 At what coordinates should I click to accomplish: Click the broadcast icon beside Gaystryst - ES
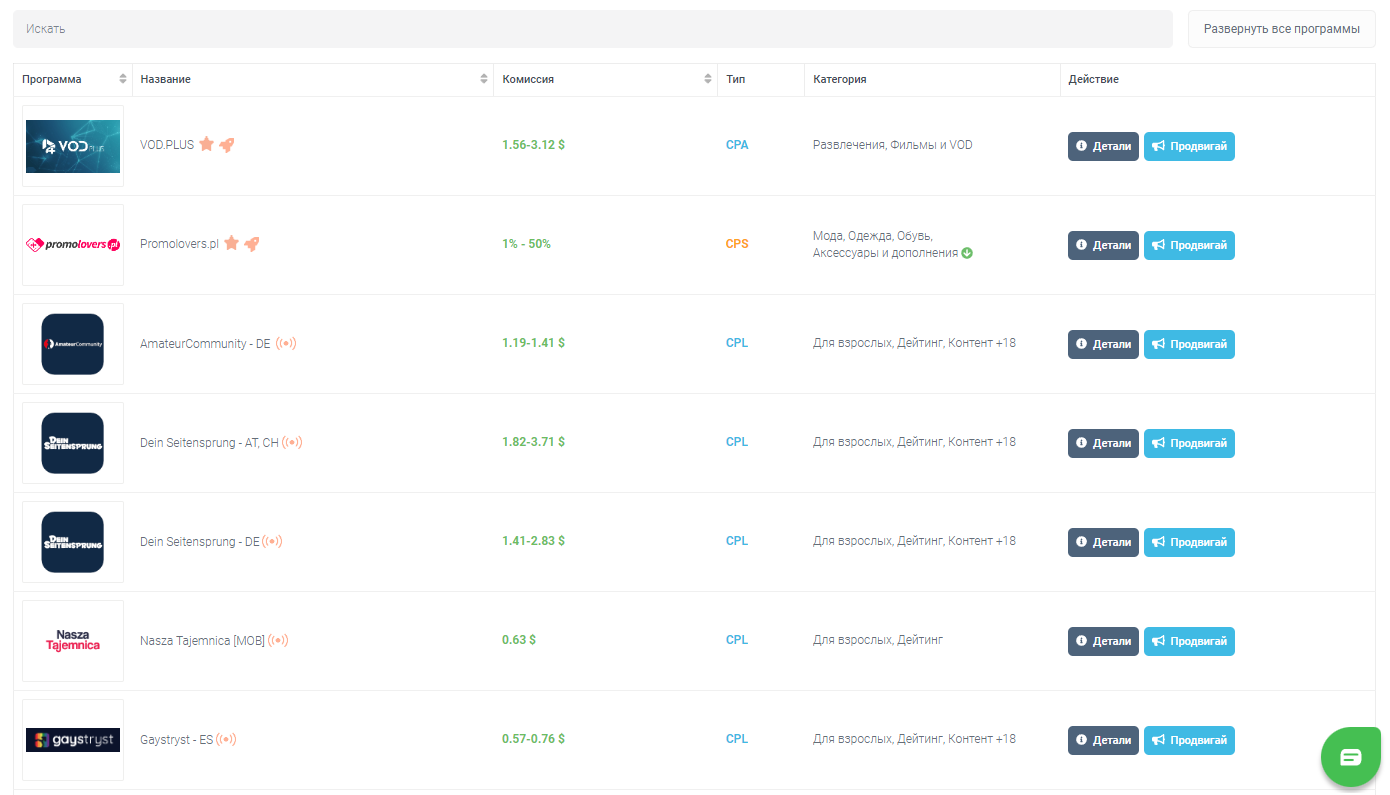pos(226,739)
